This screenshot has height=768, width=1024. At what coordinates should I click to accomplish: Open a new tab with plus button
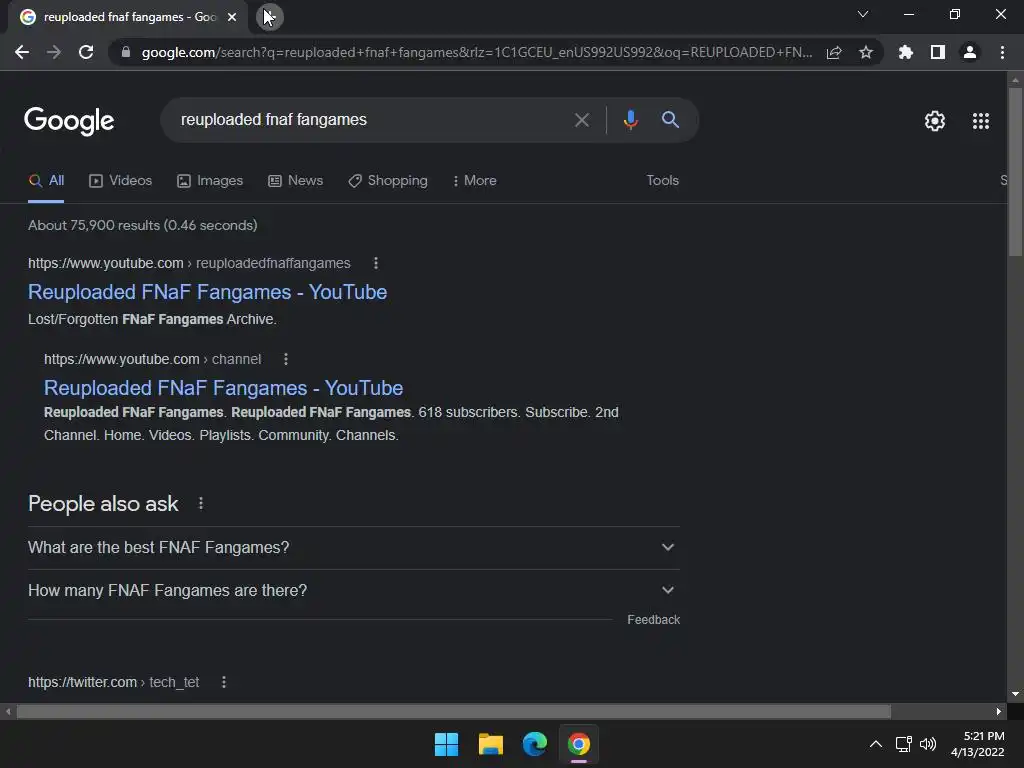click(x=269, y=17)
